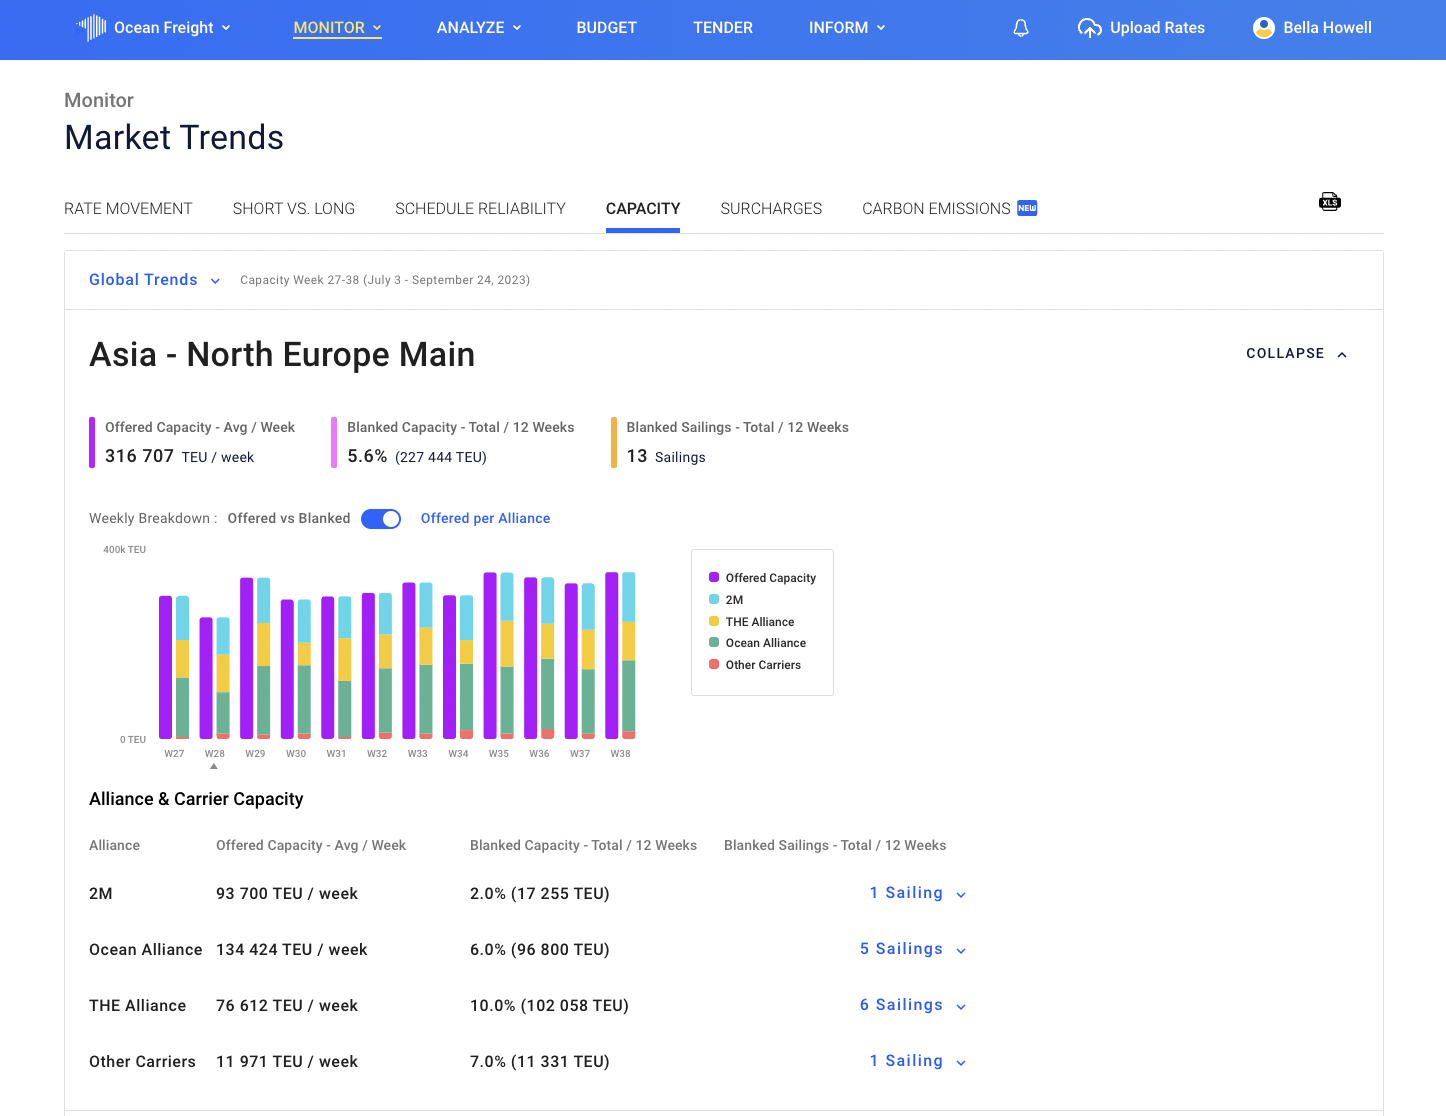Switch to the CARBON EMISSIONS tab
The width and height of the screenshot is (1446, 1116).
pyautogui.click(x=936, y=208)
